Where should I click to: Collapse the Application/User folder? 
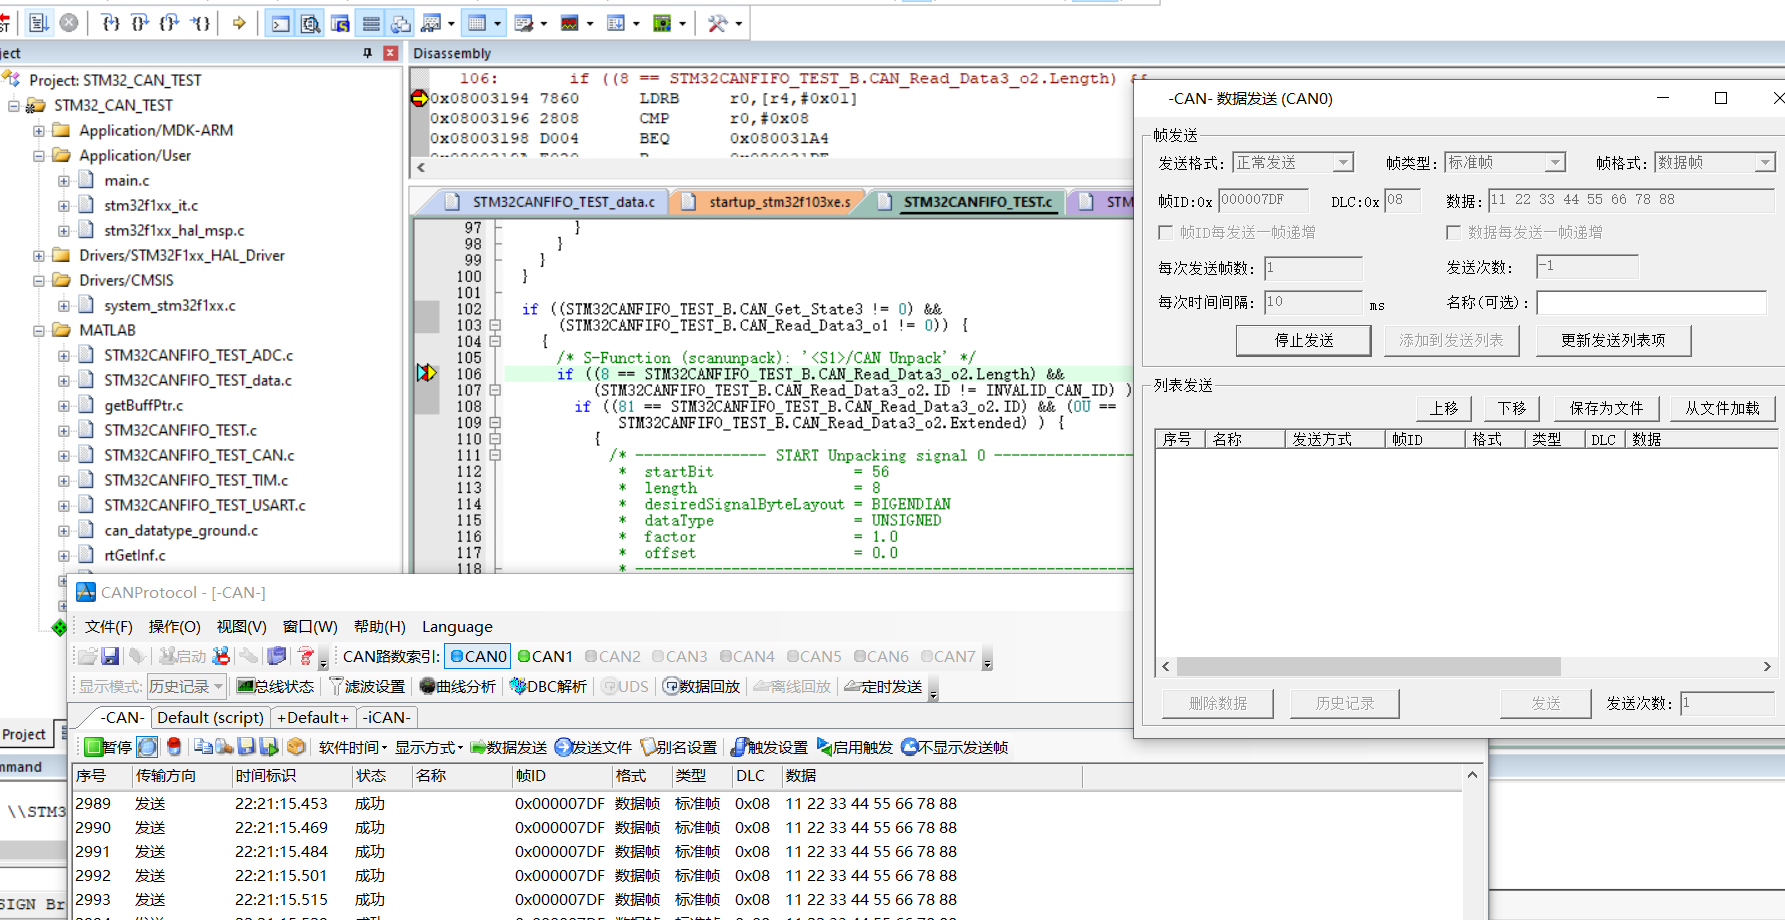(x=39, y=155)
